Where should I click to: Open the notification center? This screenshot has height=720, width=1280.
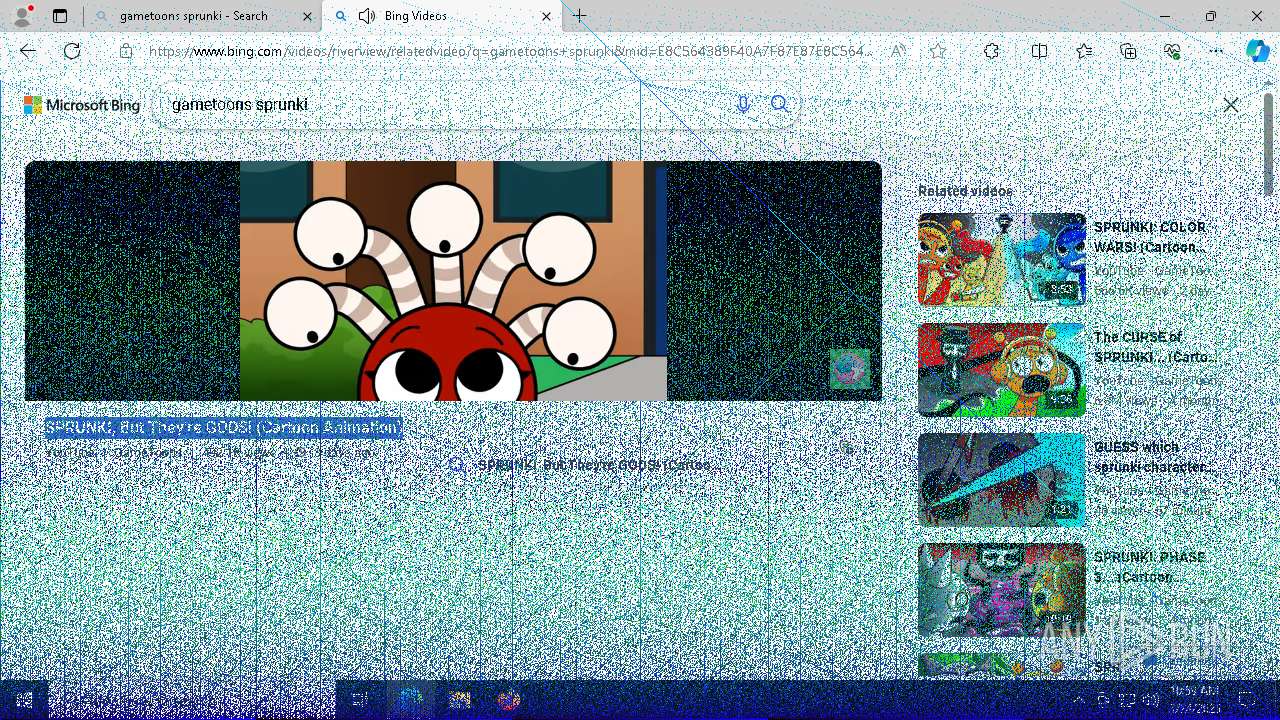click(1247, 700)
